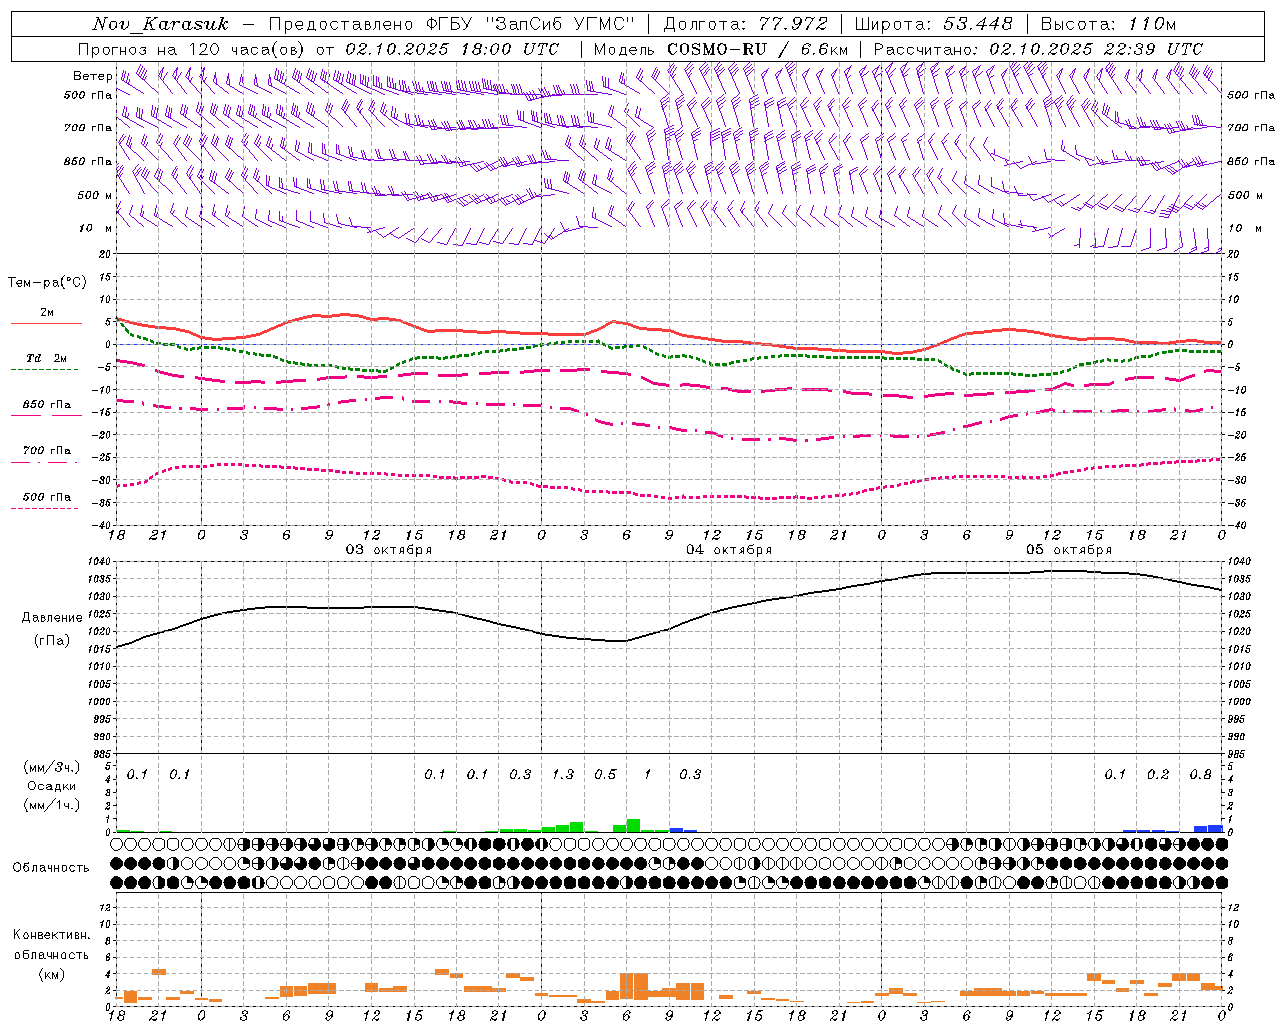Click the '0.5' precipitation value
Image resolution: width=1280 pixels, height=1024 pixels.
pyautogui.click(x=605, y=774)
